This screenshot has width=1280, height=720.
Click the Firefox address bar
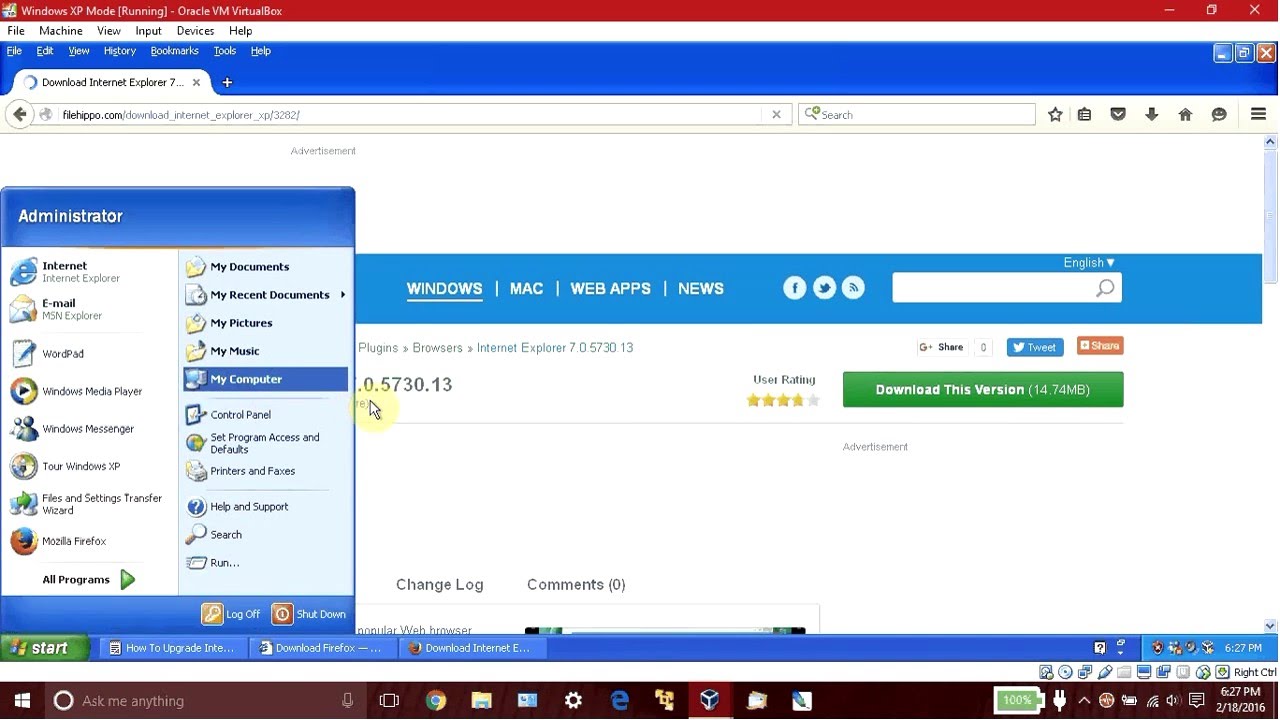410,115
